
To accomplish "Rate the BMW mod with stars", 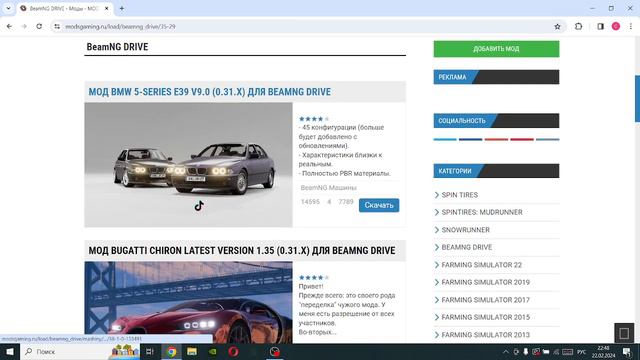I will (x=314, y=119).
